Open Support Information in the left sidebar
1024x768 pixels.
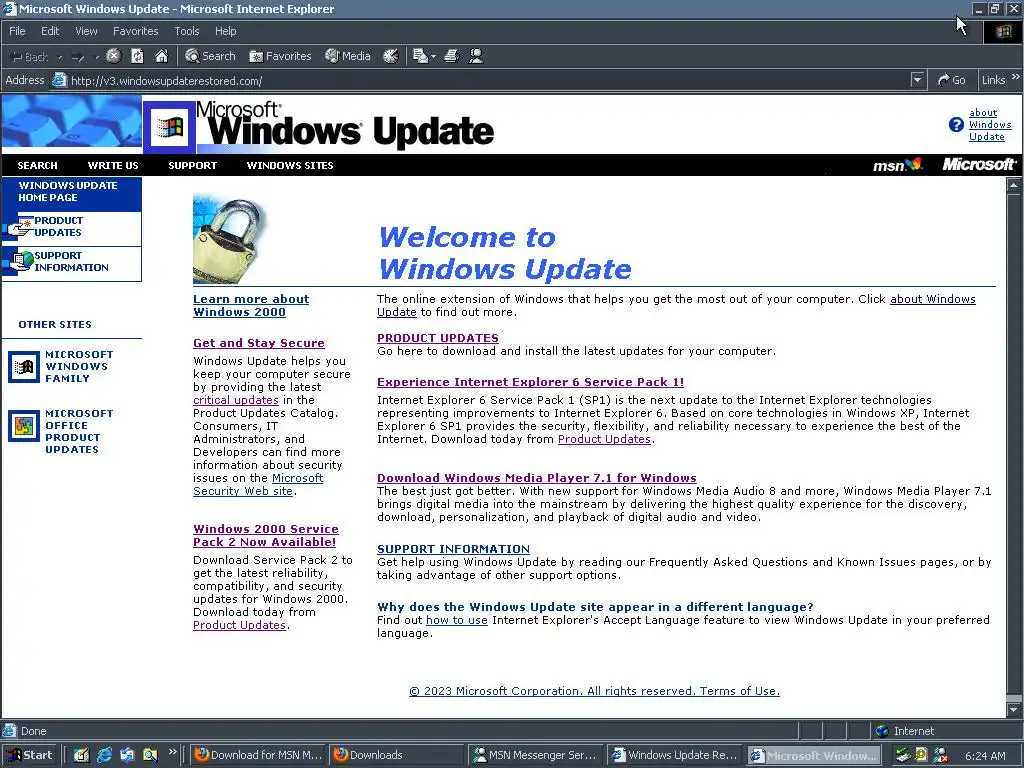72,262
